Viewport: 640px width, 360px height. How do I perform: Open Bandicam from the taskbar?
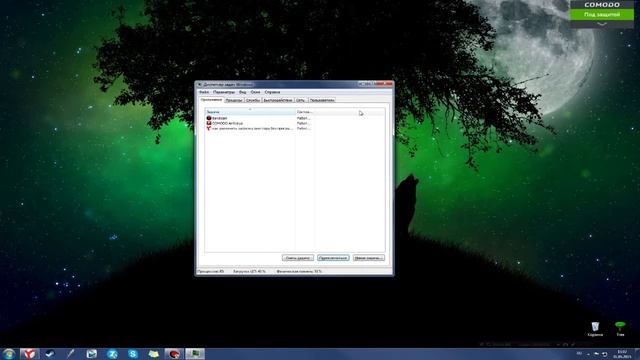[x=174, y=354]
